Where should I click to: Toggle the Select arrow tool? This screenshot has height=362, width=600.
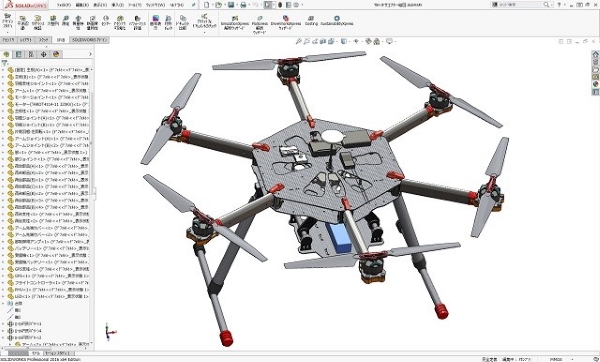pos(268,5)
